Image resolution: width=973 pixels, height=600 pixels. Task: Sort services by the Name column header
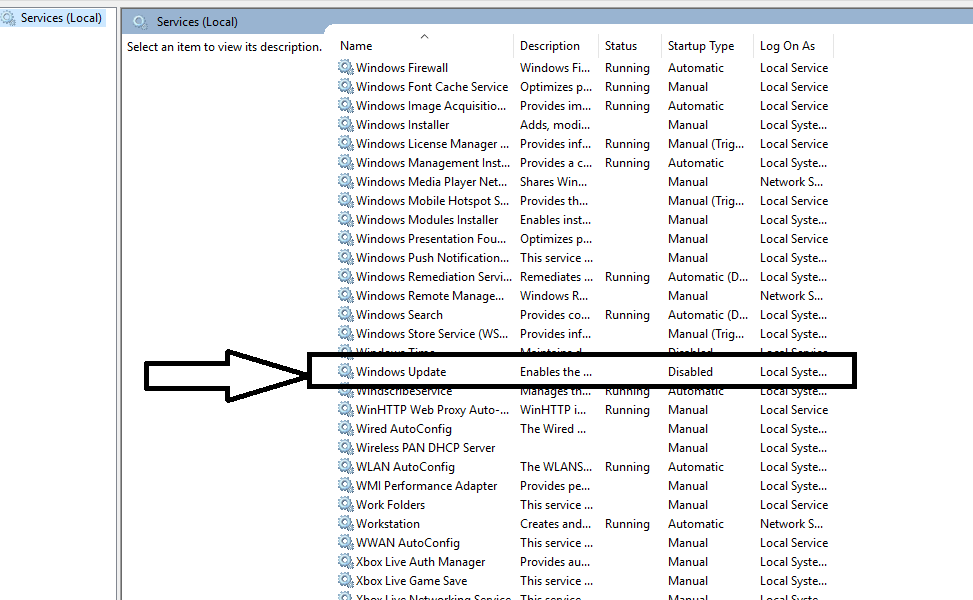point(356,46)
